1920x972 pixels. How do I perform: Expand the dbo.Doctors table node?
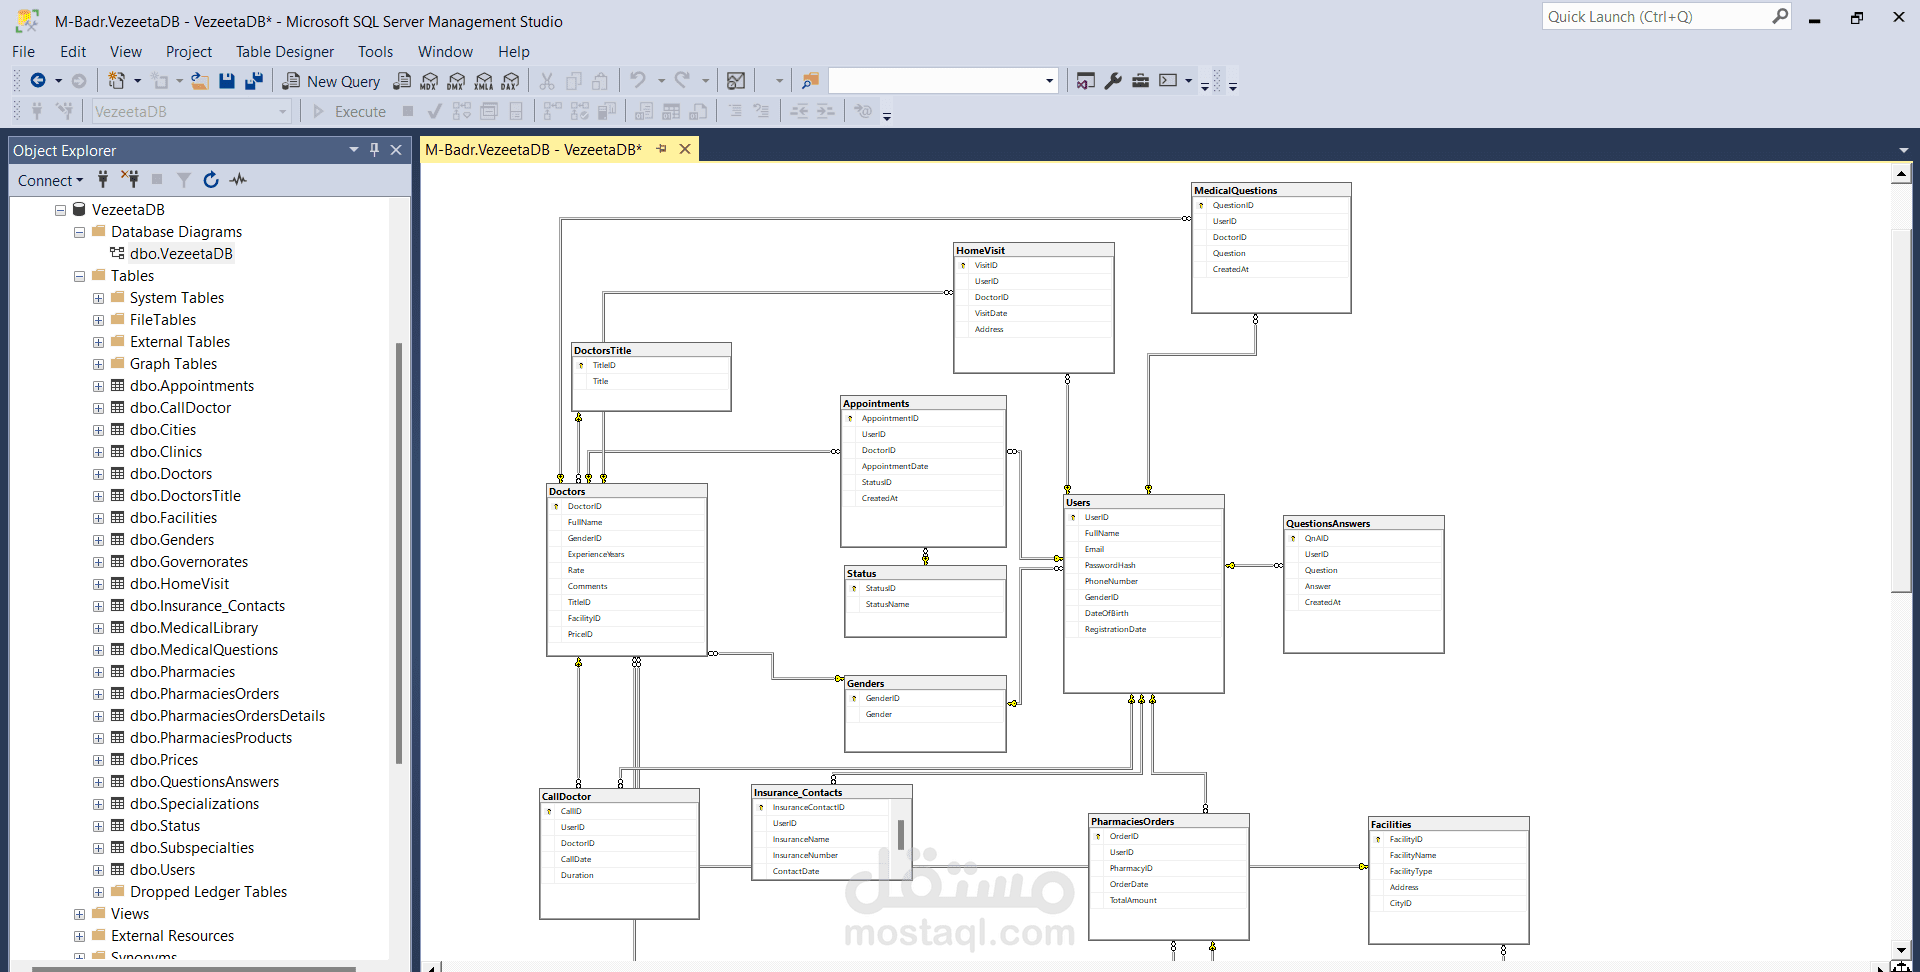tap(98, 474)
